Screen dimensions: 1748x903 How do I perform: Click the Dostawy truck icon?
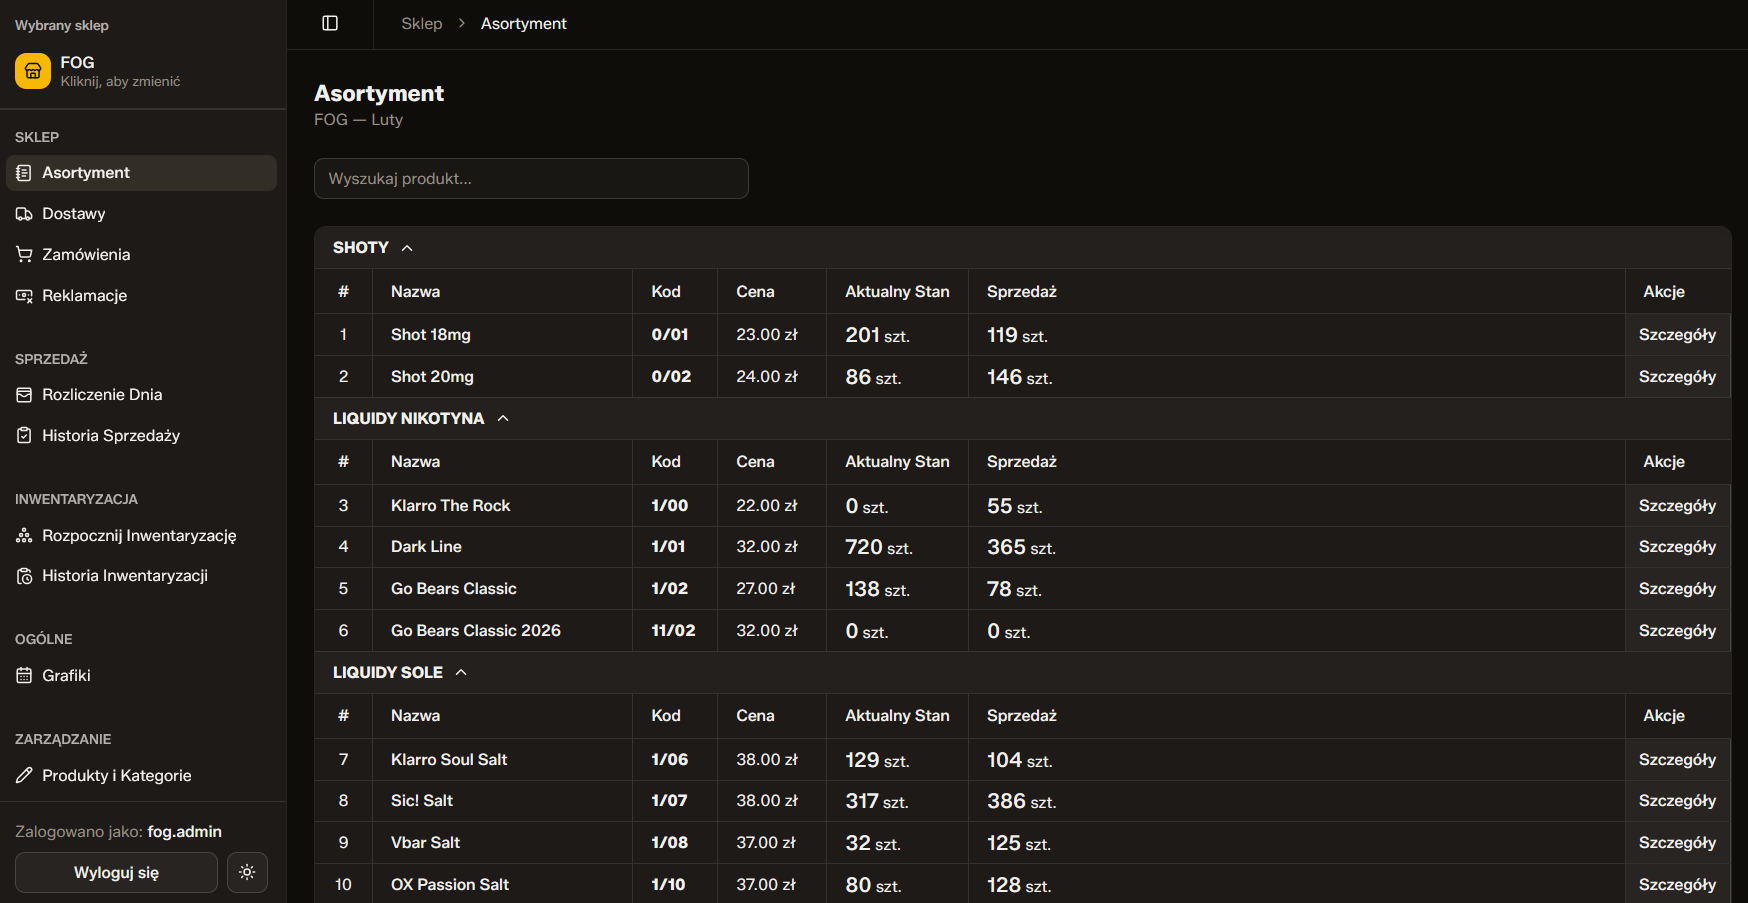(24, 214)
